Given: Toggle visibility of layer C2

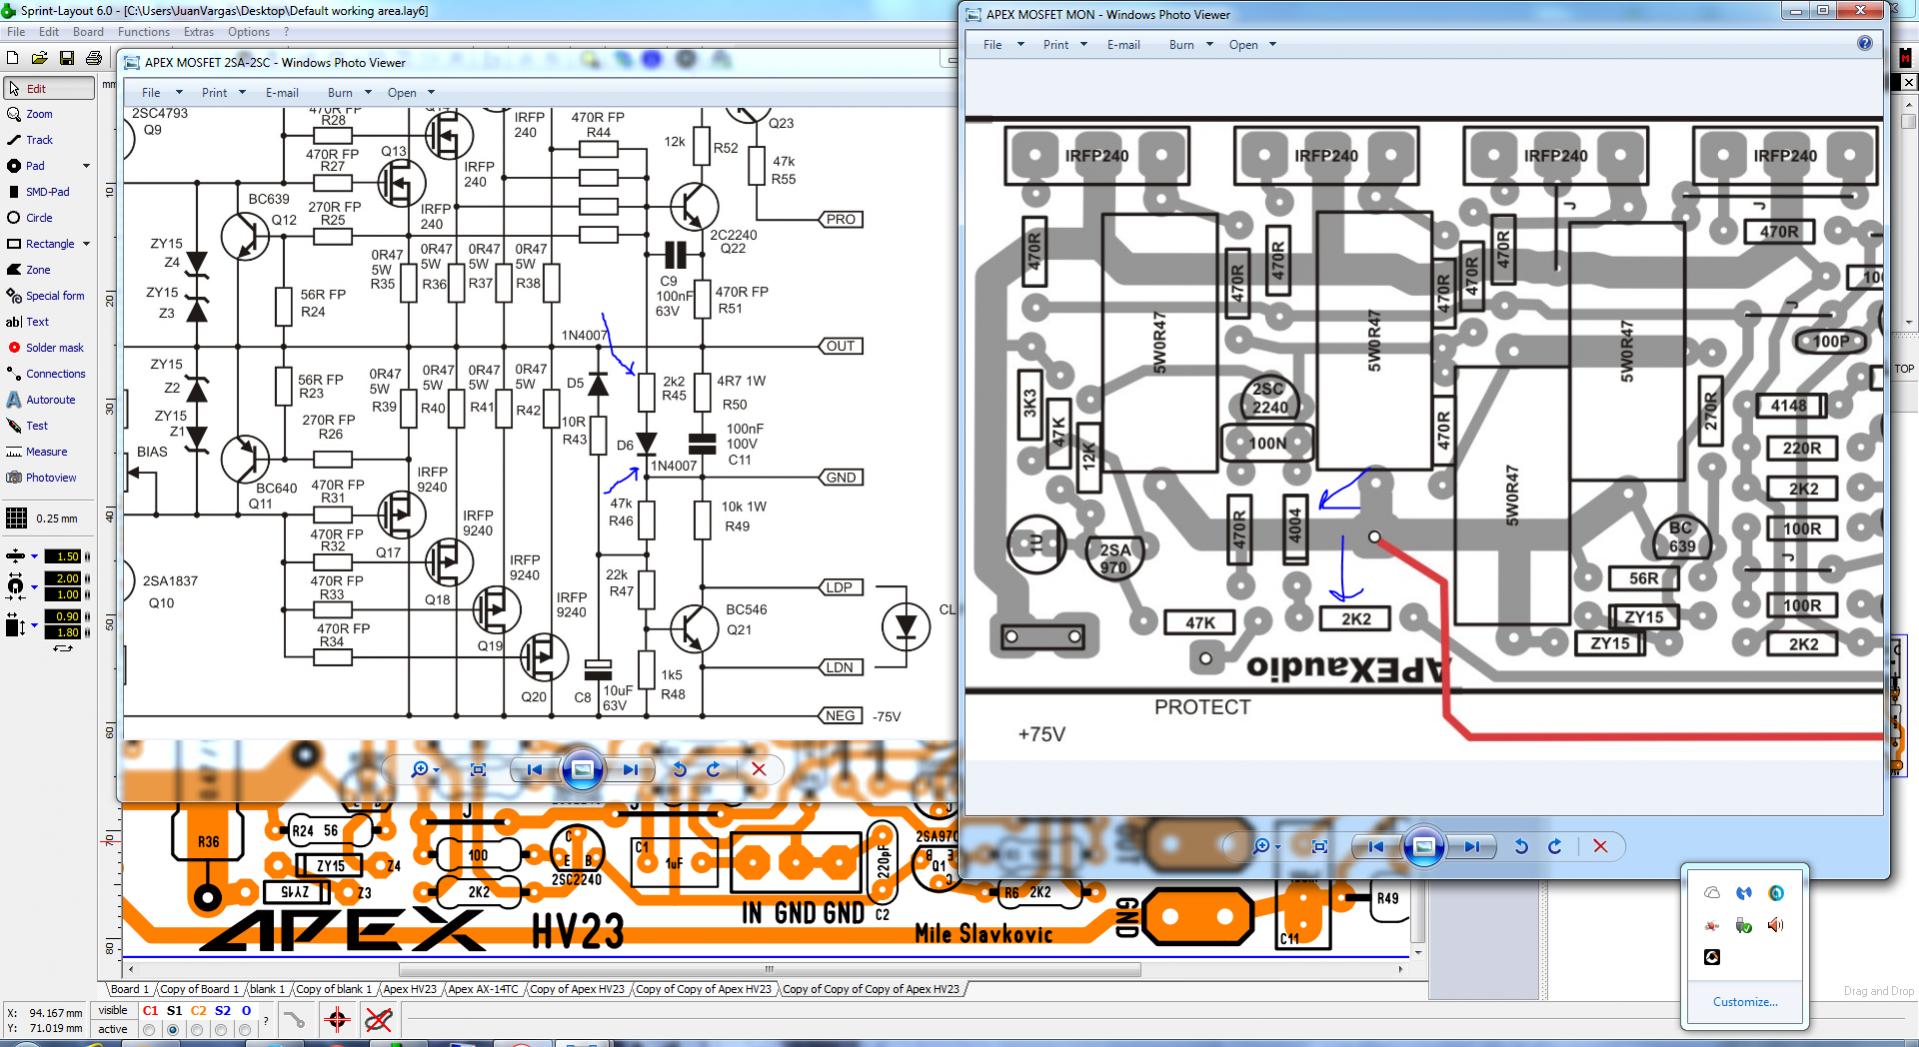Looking at the screenshot, I should pos(198,1011).
